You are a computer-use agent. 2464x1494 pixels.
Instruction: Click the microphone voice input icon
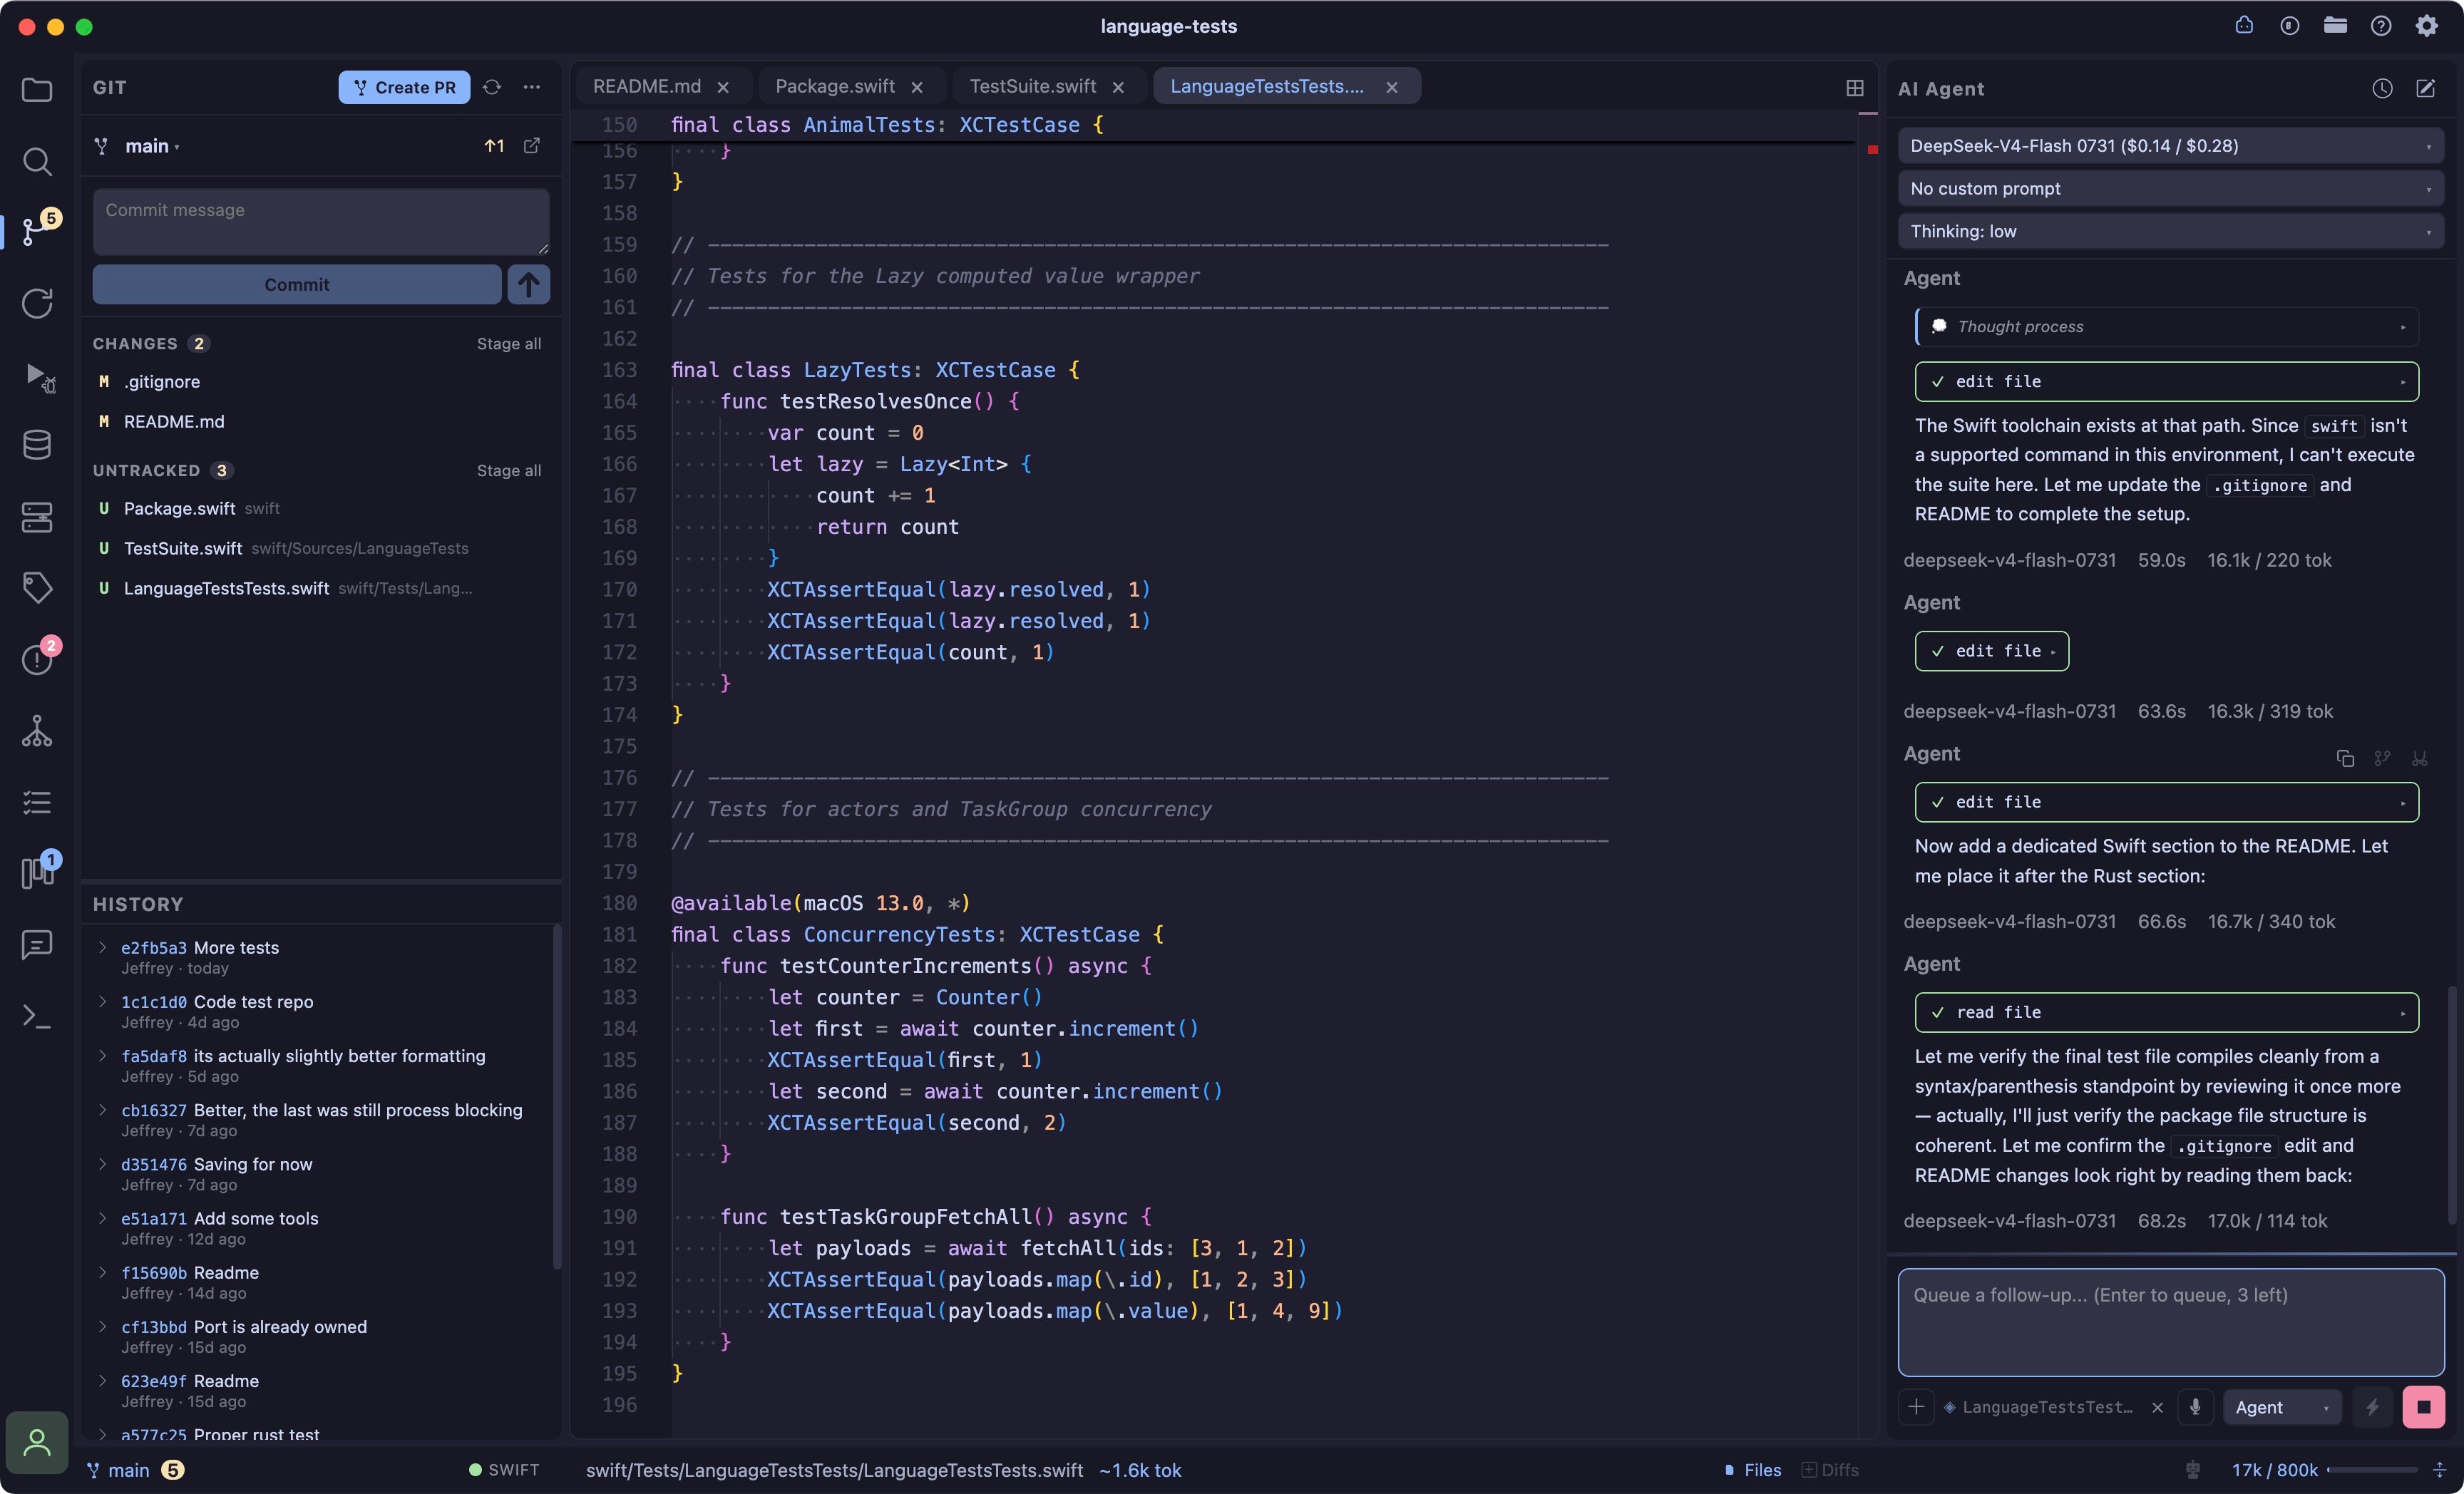pyautogui.click(x=2195, y=1407)
